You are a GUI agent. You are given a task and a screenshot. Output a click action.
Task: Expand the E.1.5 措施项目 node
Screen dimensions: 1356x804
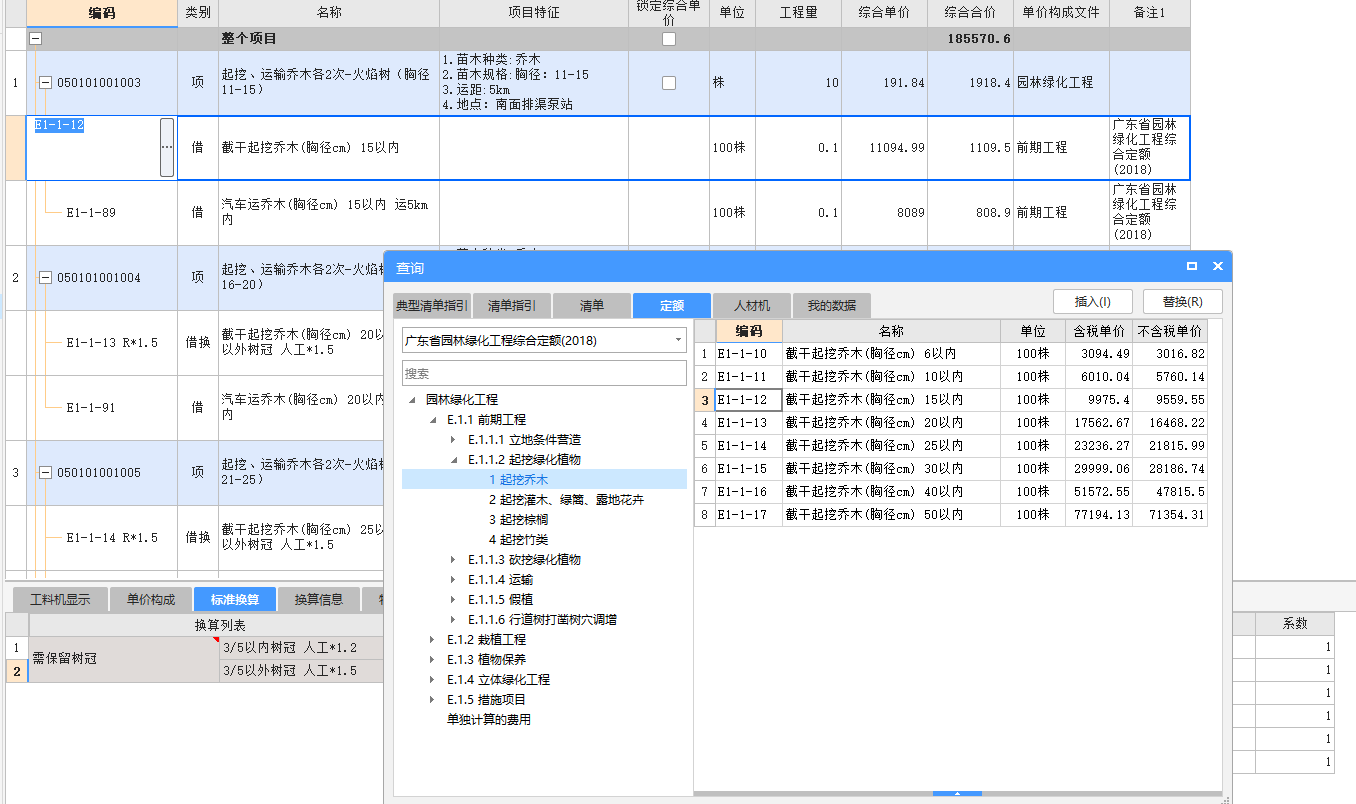pos(433,700)
